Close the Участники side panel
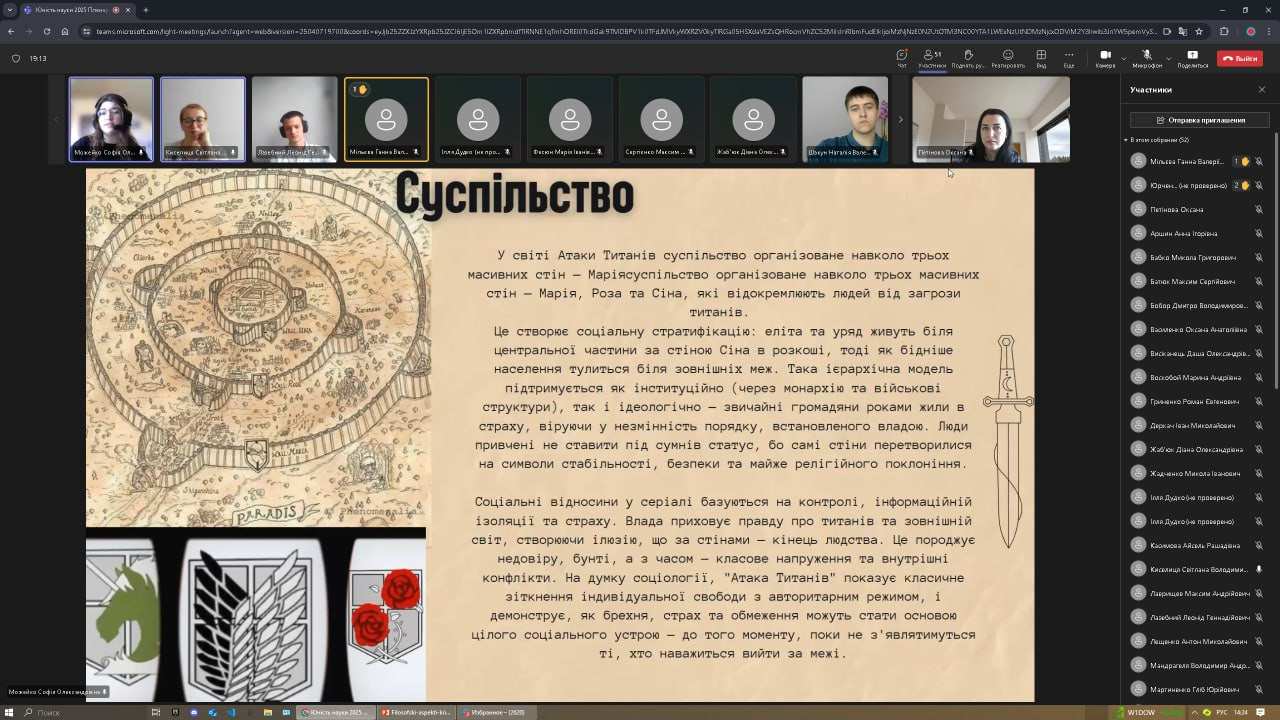Viewport: 1280px width, 720px height. (x=1261, y=90)
